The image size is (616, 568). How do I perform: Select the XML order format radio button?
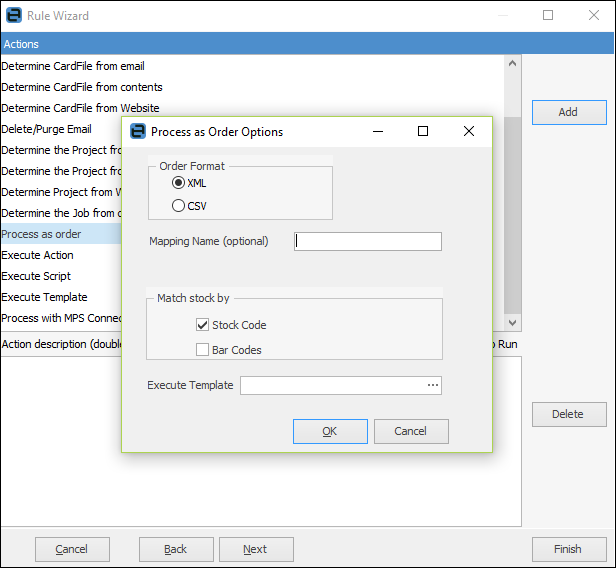click(179, 183)
